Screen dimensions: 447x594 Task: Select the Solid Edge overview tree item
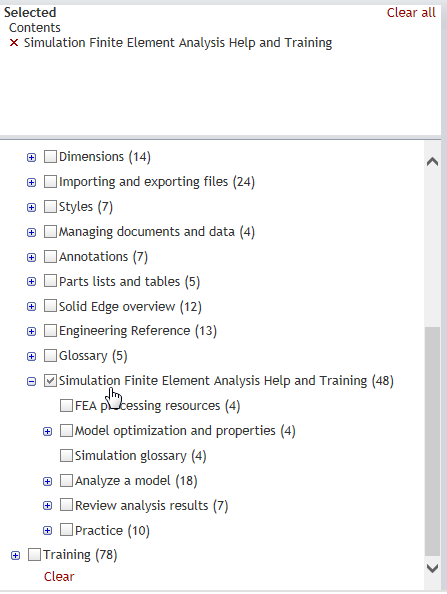point(130,306)
